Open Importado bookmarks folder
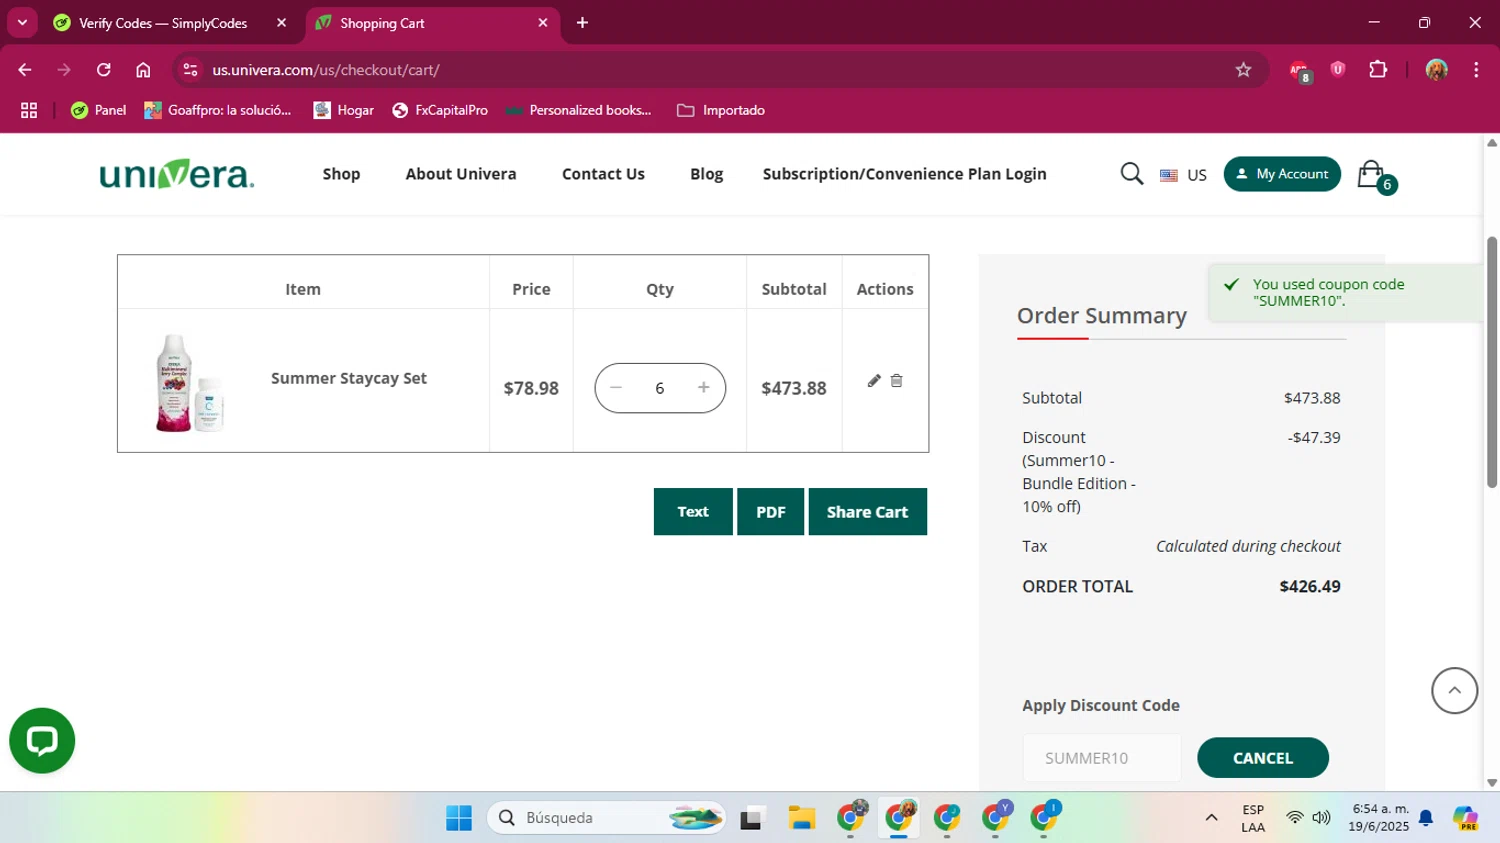 [721, 110]
